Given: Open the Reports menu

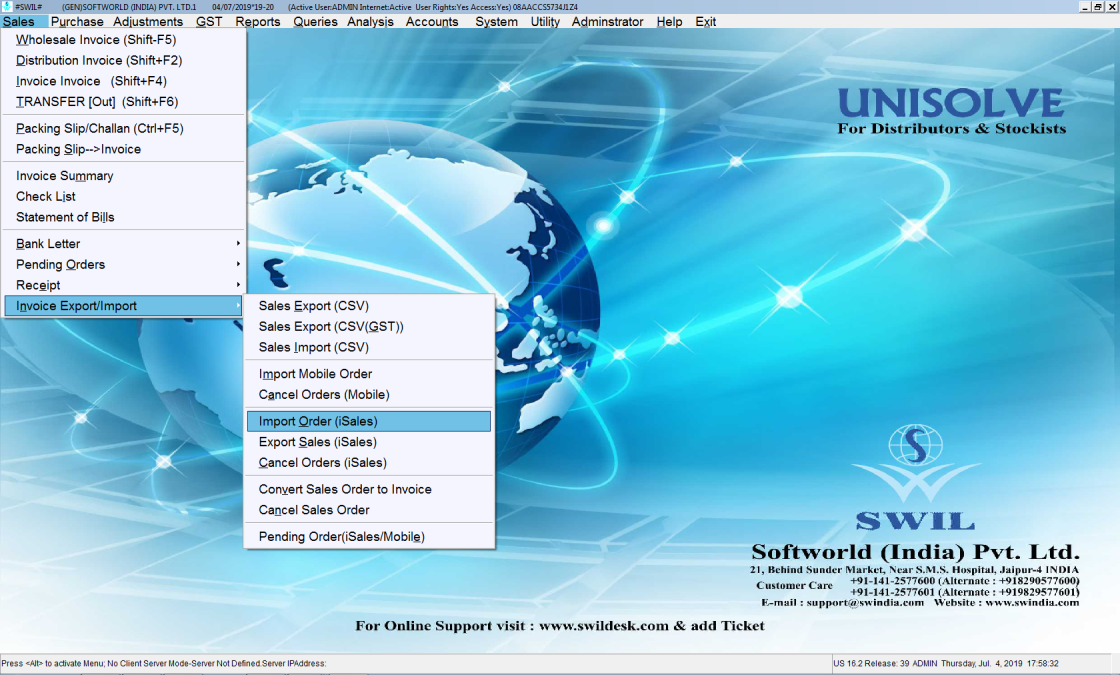Looking at the screenshot, I should 258,21.
